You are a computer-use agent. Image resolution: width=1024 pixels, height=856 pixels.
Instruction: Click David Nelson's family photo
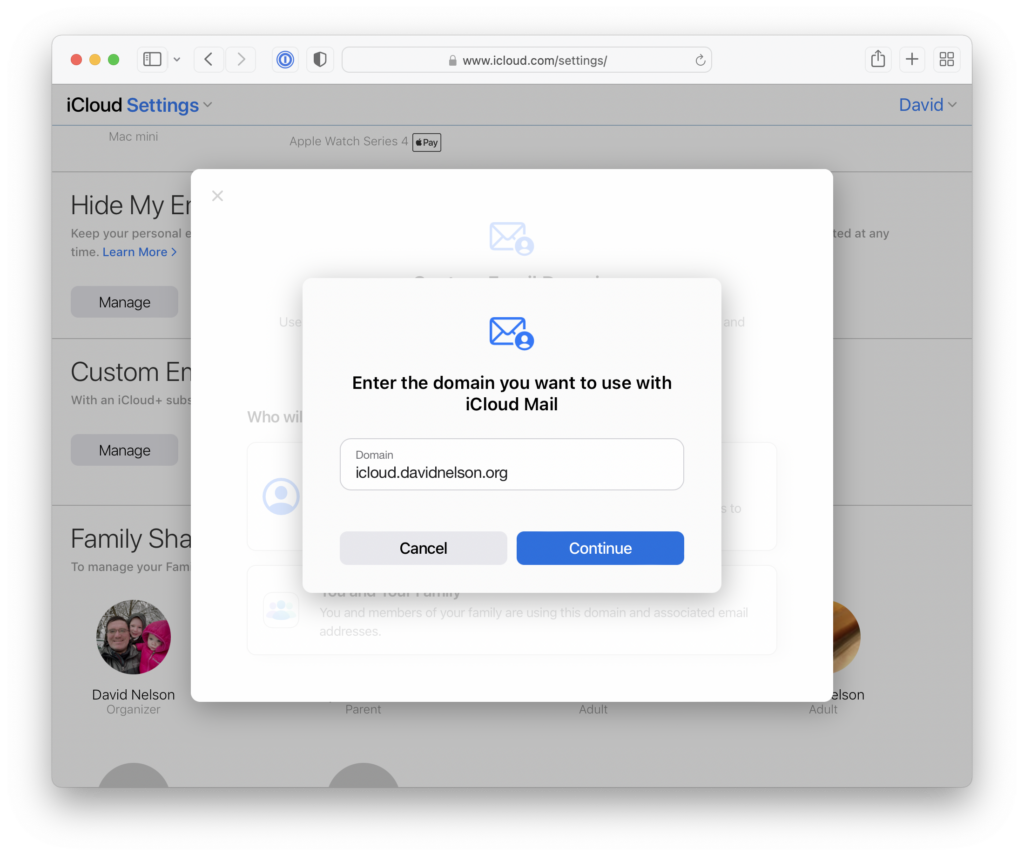[133, 637]
